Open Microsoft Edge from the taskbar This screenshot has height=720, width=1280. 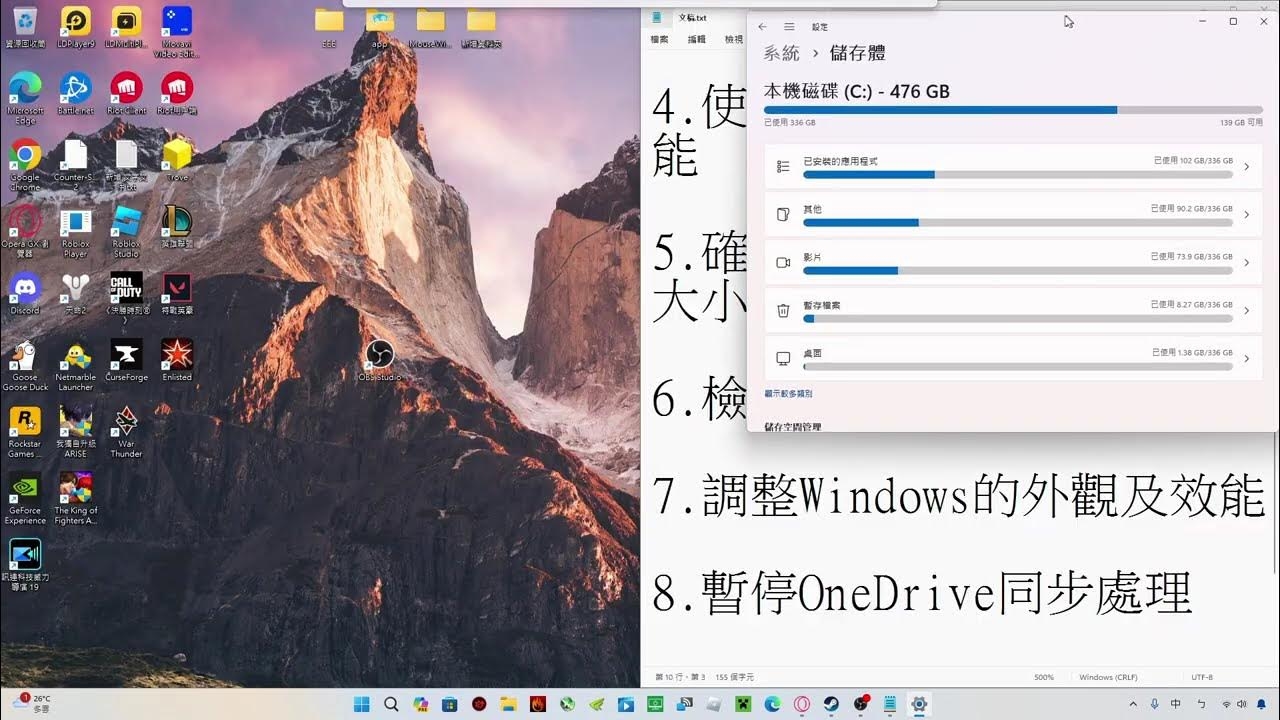coord(773,704)
